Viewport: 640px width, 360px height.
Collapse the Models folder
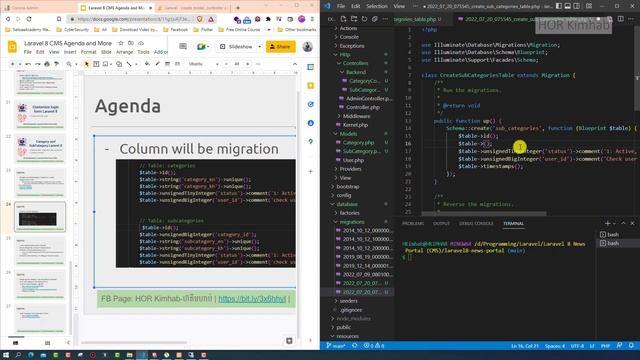pos(348,133)
